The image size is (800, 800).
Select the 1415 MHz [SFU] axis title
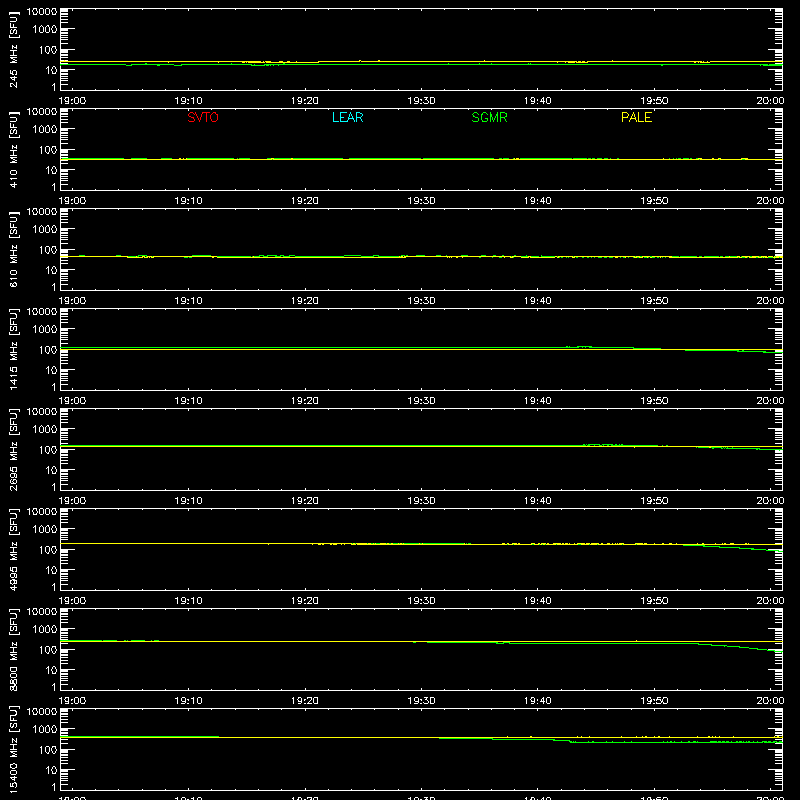13,349
